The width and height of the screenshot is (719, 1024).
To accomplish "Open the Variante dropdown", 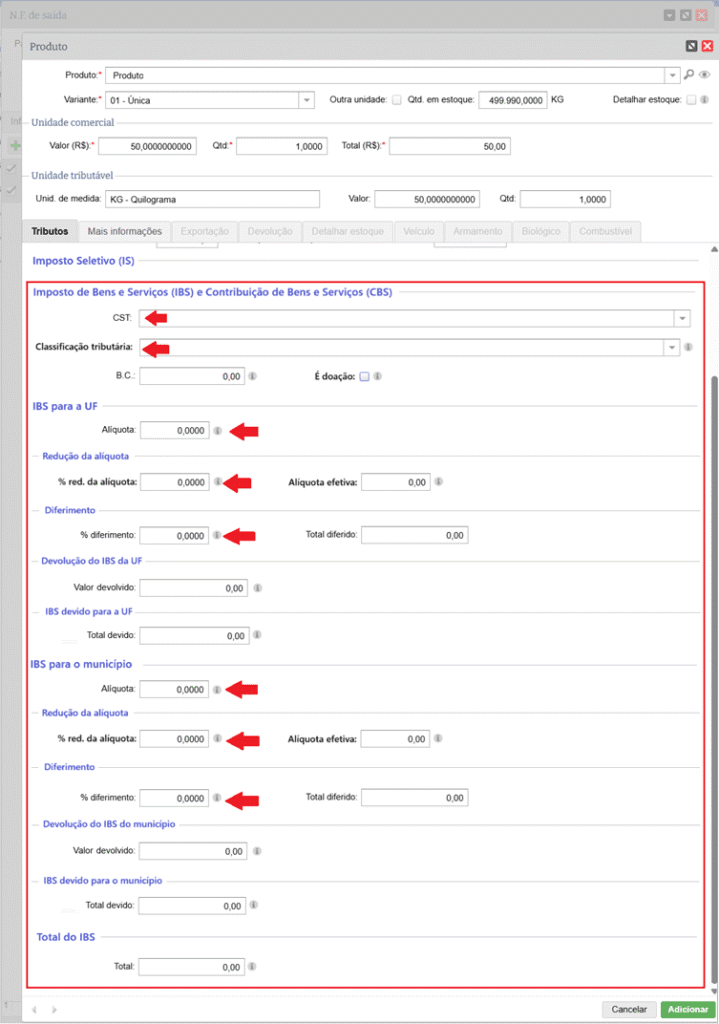I will [x=305, y=100].
